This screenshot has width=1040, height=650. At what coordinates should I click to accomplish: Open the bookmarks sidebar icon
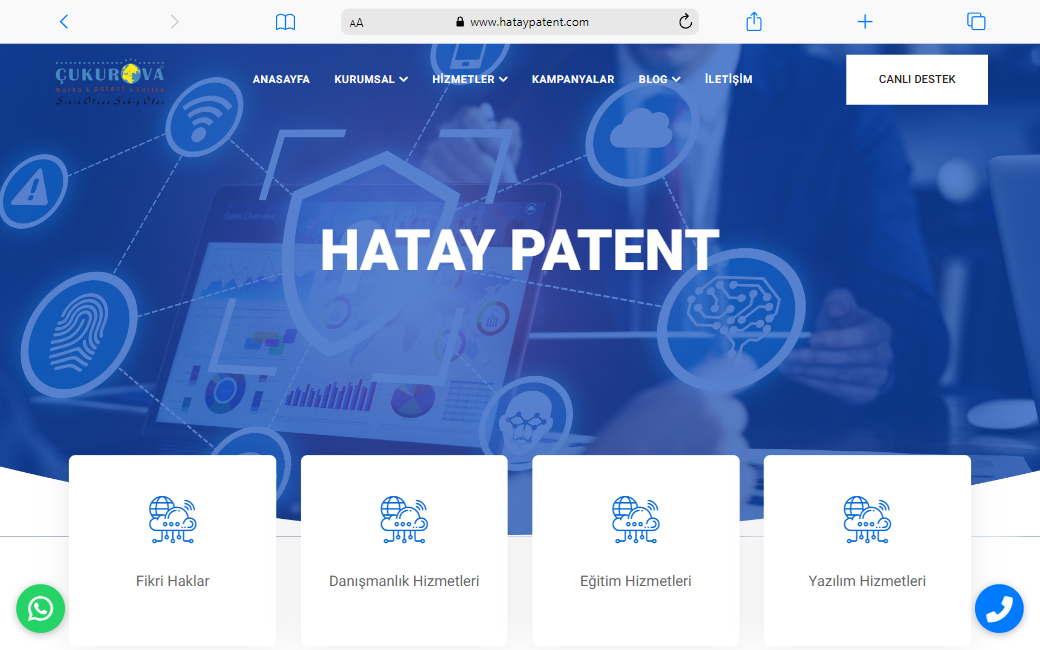[x=286, y=21]
